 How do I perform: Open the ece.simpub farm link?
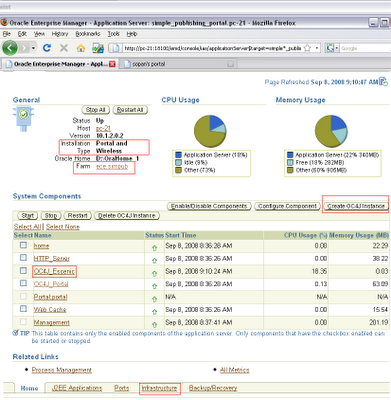point(112,166)
